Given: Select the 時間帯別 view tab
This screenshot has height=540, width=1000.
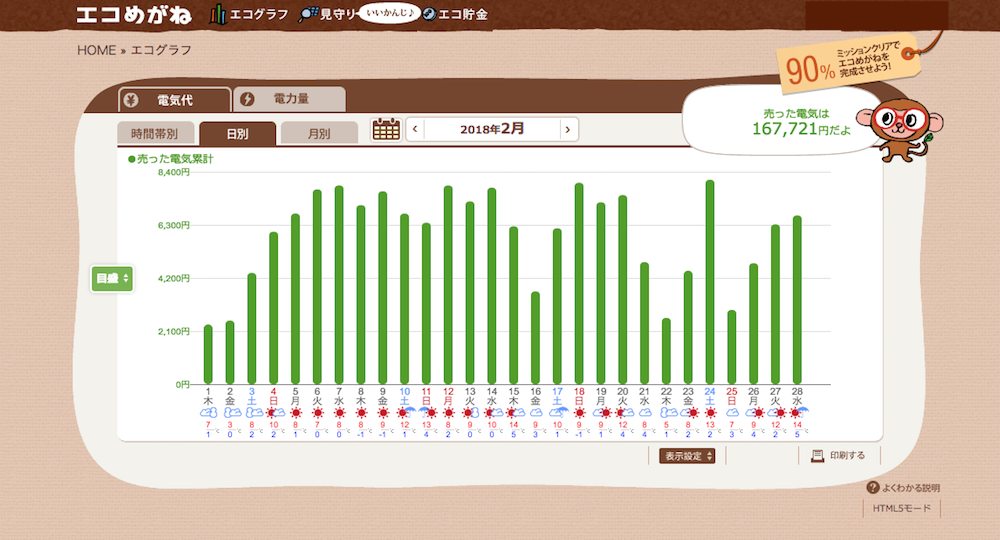Looking at the screenshot, I should [154, 134].
